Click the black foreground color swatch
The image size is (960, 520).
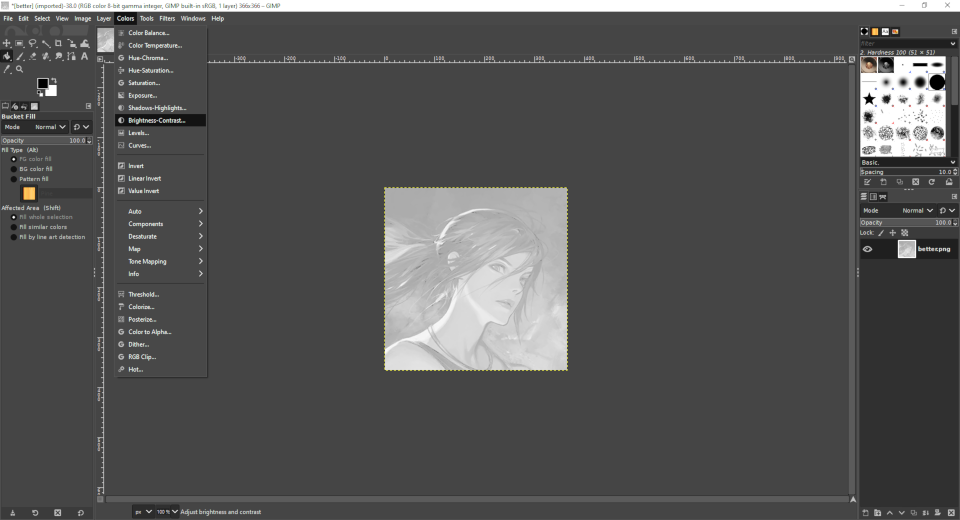pyautogui.click(x=43, y=84)
